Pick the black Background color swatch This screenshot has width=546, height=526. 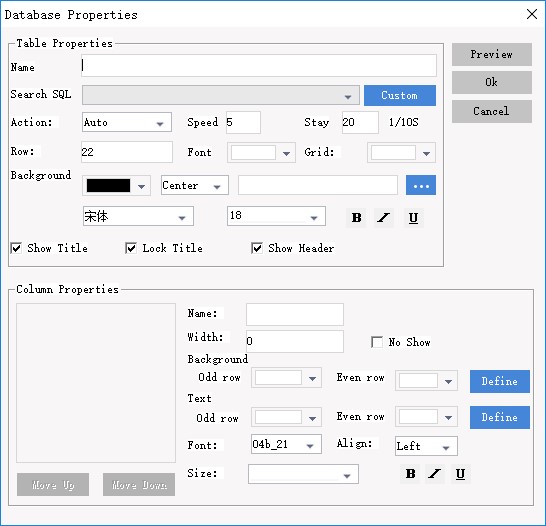coord(108,186)
